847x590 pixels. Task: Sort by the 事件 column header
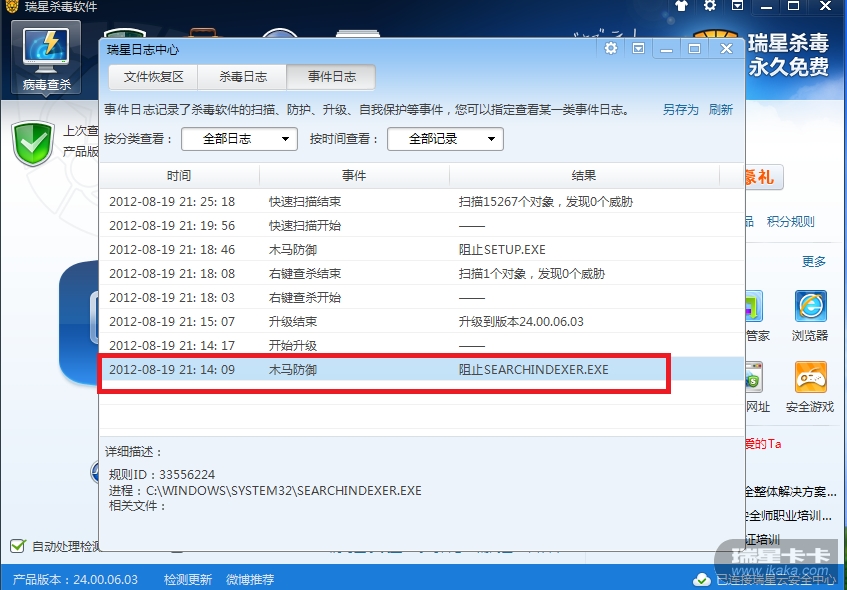click(x=354, y=176)
